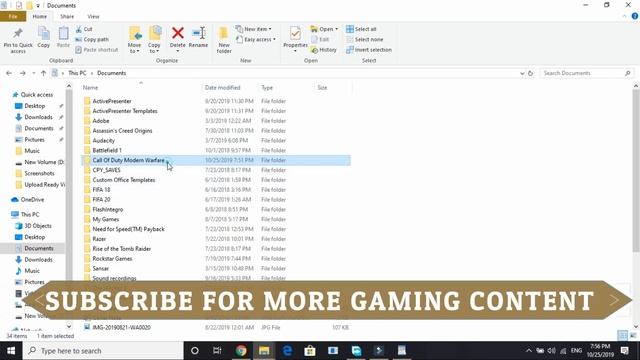Expand address bar history dropdown
Viewport: 640px width, 360px height.
[522, 73]
